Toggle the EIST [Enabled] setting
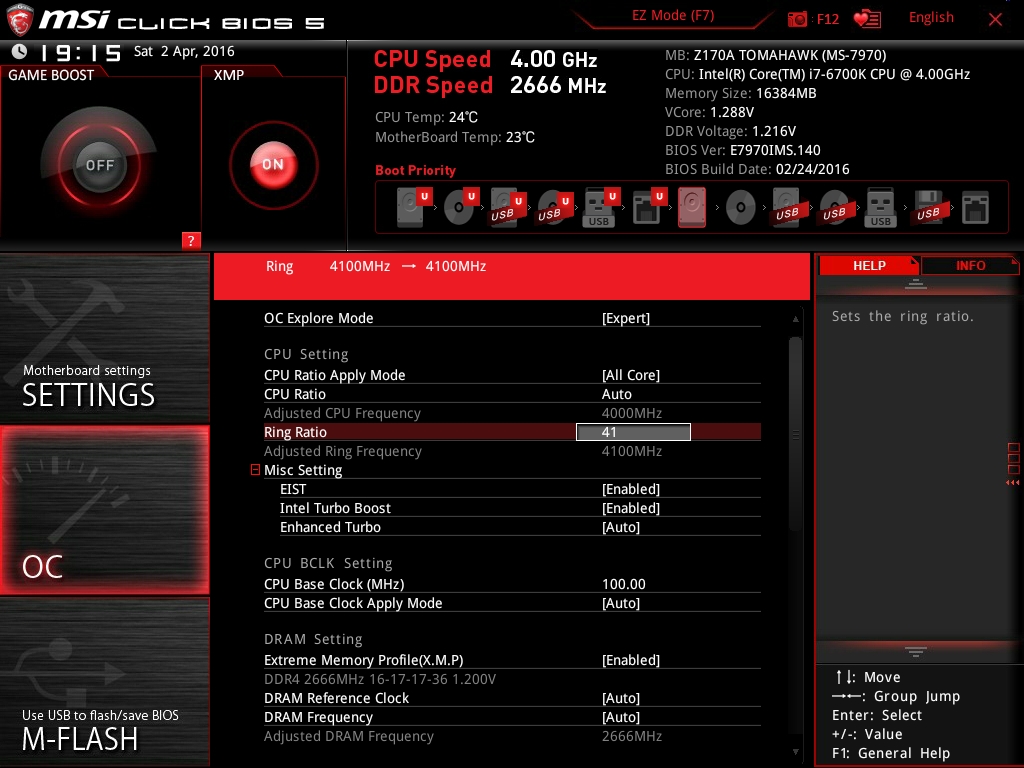The height and width of the screenshot is (768, 1024). [631, 489]
